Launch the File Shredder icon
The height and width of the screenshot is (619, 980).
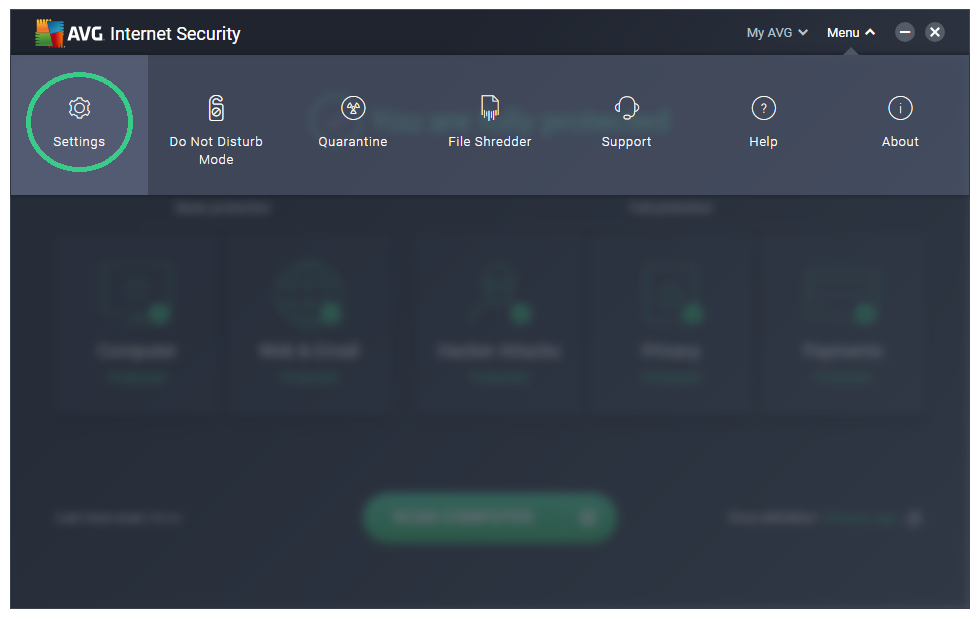coord(490,108)
